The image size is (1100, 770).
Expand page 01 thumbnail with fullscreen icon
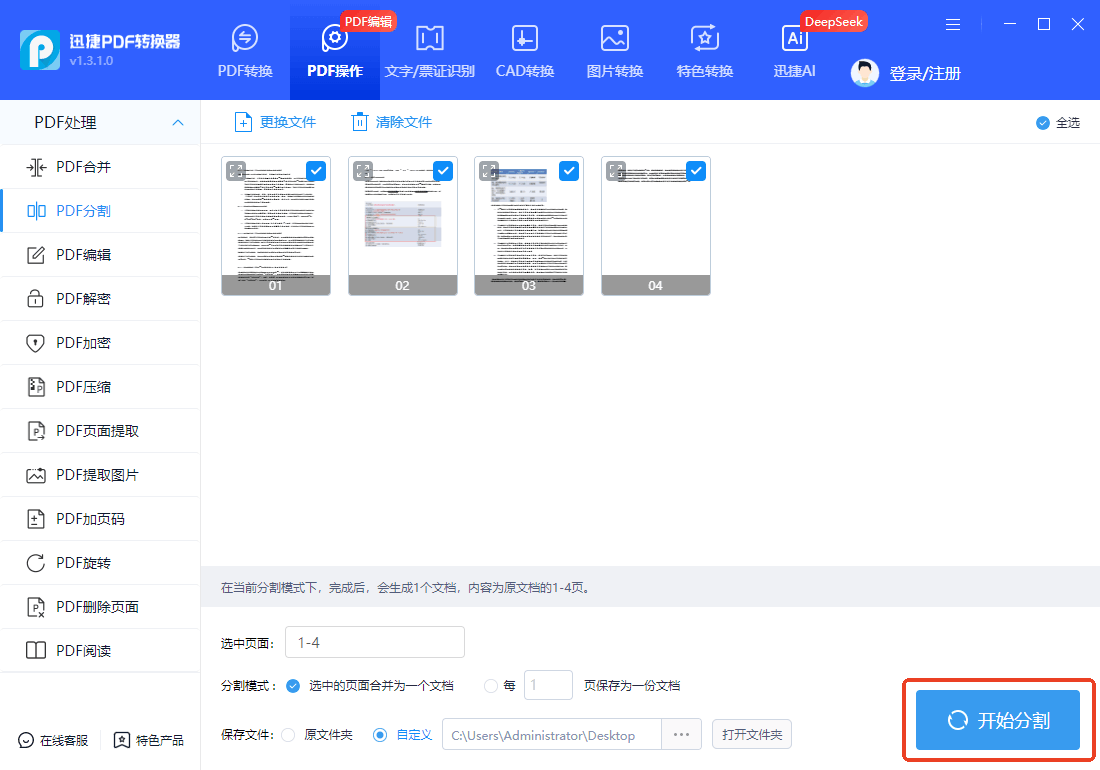point(236,170)
